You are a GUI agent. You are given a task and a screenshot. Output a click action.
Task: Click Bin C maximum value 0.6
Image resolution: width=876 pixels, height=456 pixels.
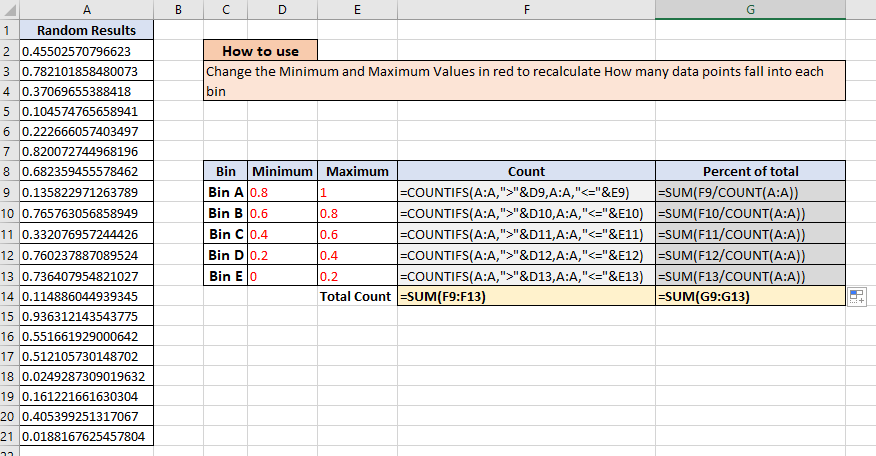pos(358,234)
